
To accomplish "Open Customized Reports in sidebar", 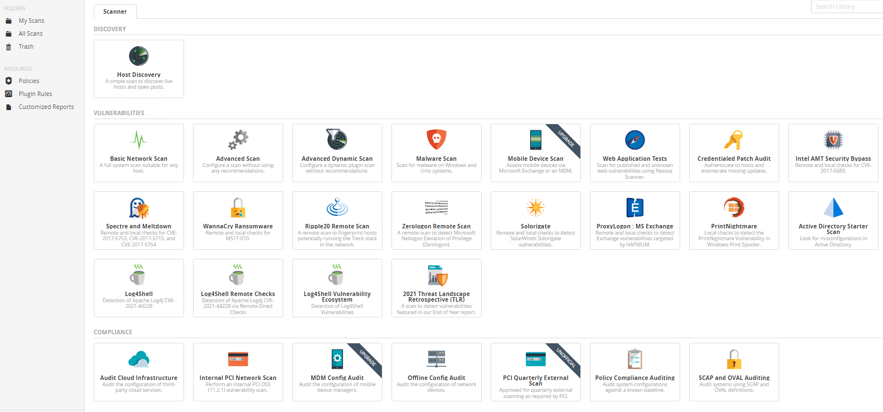I will tap(46, 107).
